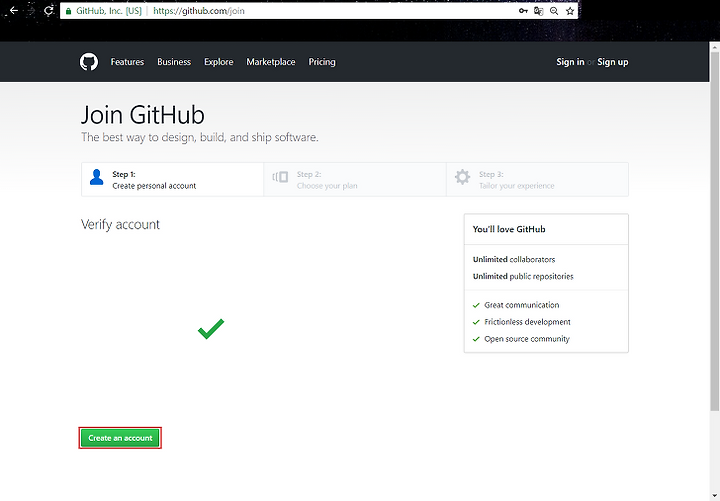Select Step 3 Tailor your experience tab
Screen dimensions: 720x501
click(x=537, y=180)
